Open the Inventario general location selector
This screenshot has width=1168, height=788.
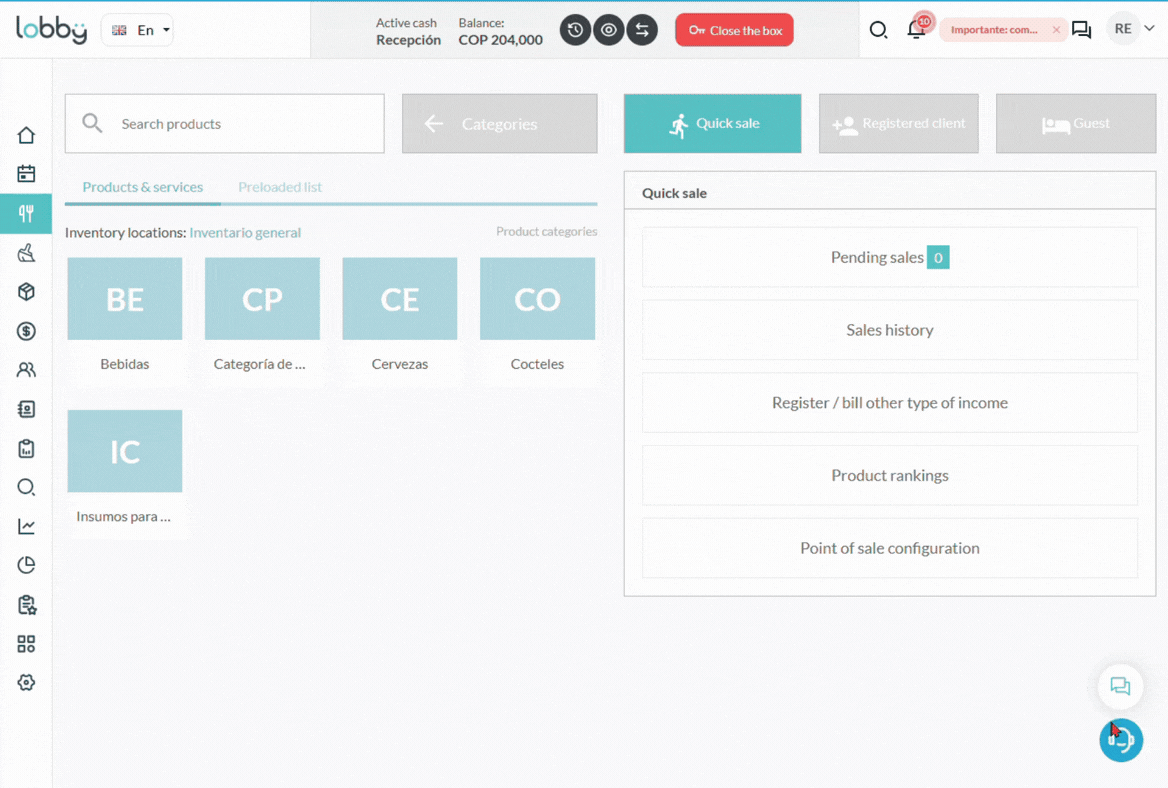click(245, 232)
